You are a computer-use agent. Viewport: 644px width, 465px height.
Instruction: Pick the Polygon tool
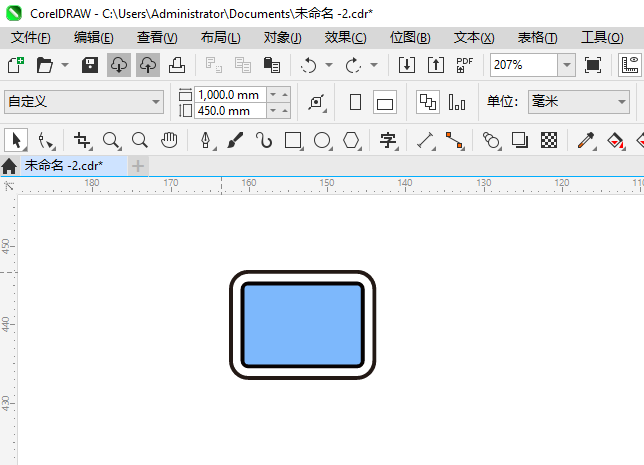pos(351,140)
